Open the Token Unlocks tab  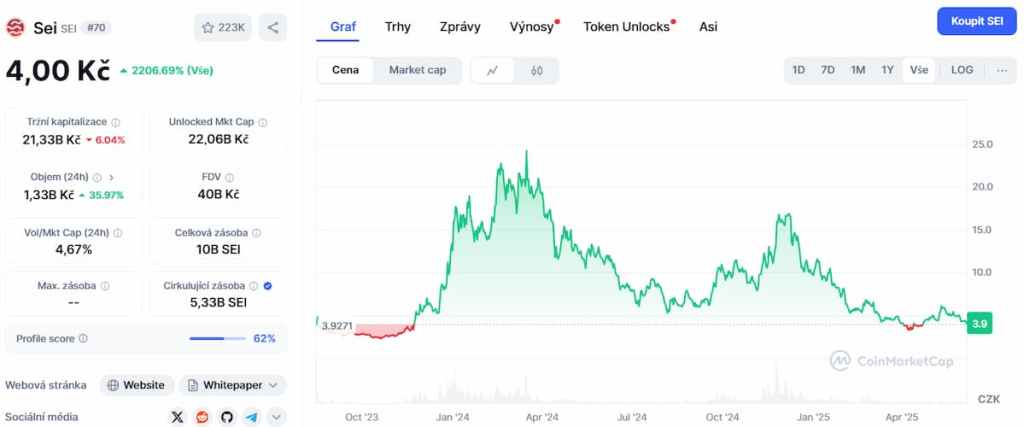pyautogui.click(x=626, y=27)
